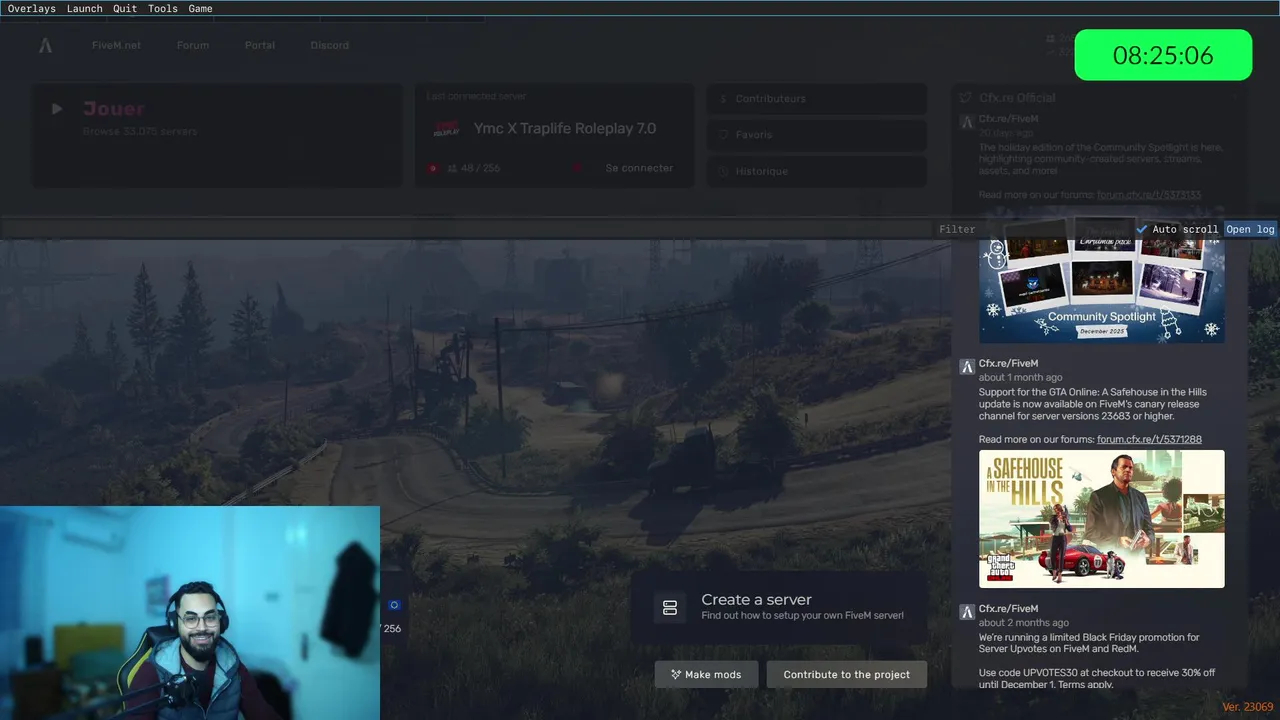Click the Jouer play triangle icon
This screenshot has width=1280, height=720.
click(x=57, y=109)
